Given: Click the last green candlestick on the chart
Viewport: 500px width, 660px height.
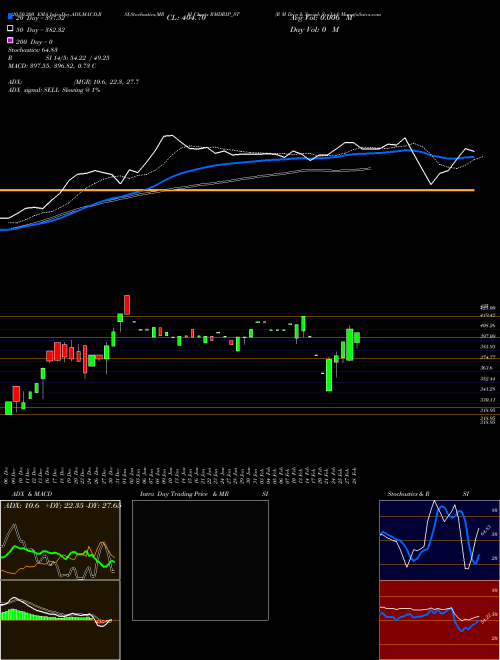Looking at the screenshot, I should 357,338.
